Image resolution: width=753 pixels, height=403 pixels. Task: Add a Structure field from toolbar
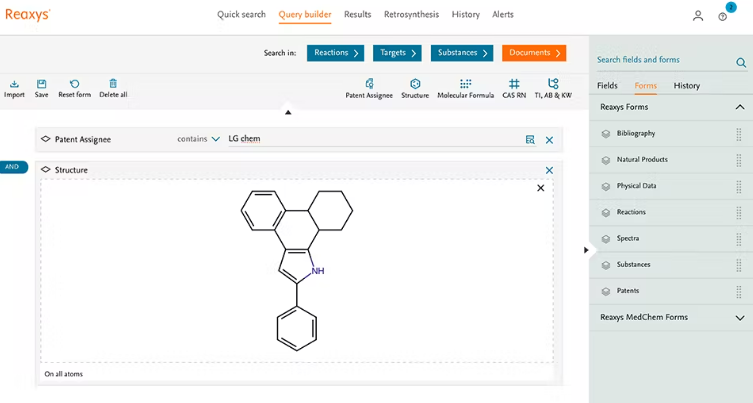tap(415, 89)
